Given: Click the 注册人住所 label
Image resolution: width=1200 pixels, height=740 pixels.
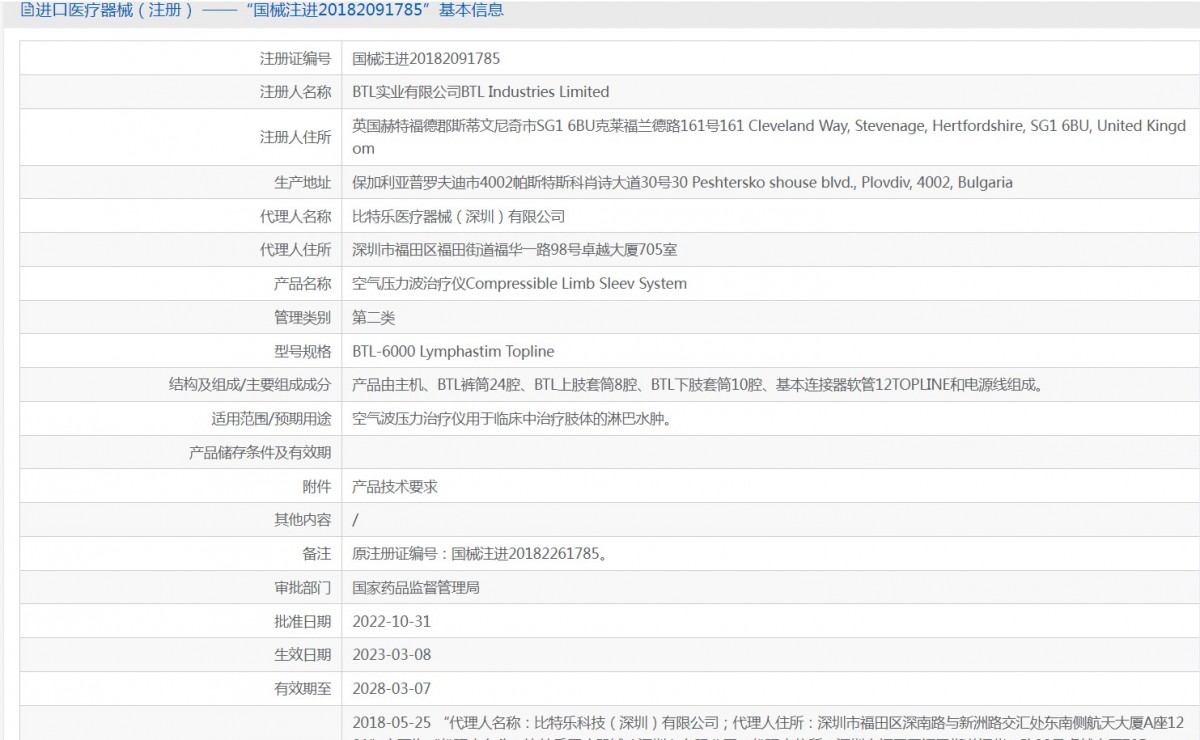Looking at the screenshot, I should click(x=295, y=137).
